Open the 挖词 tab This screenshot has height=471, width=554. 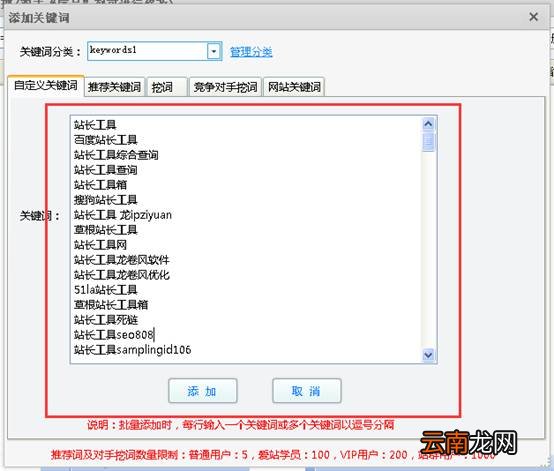click(x=167, y=87)
